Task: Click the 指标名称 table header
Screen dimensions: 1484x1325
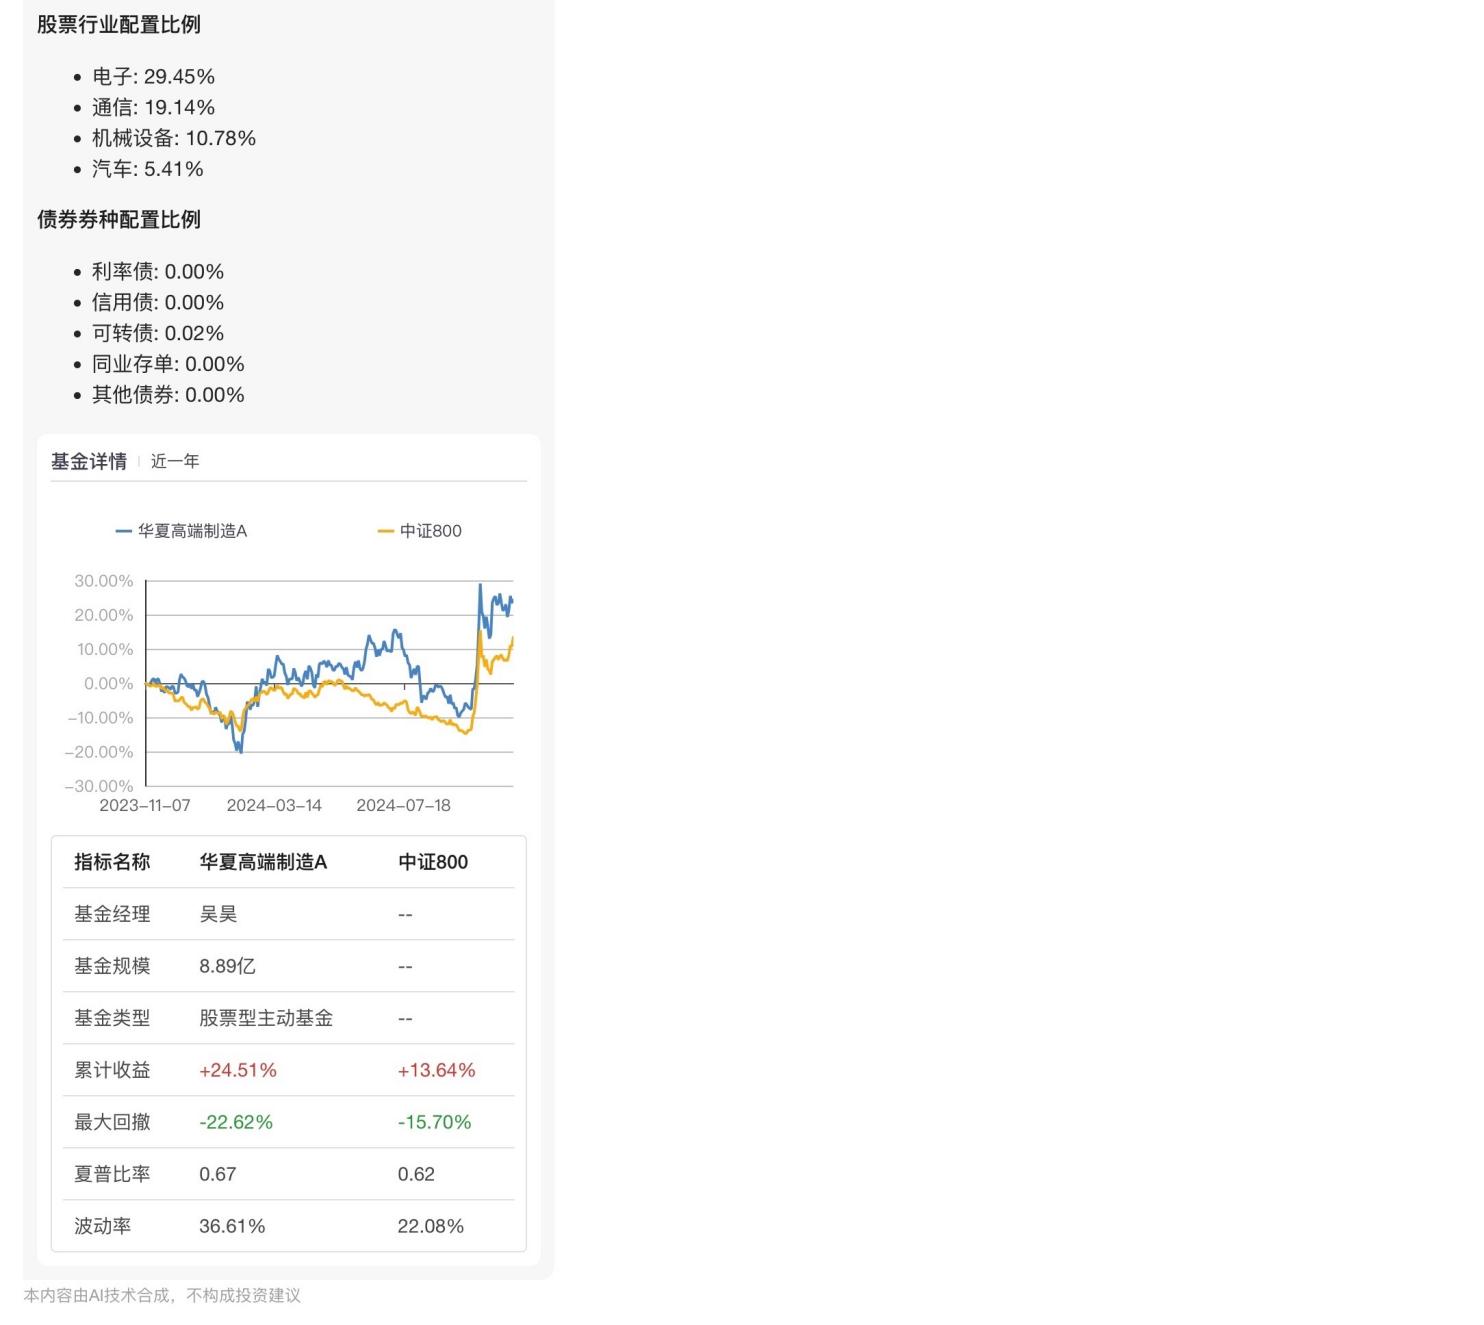Action: click(x=112, y=862)
